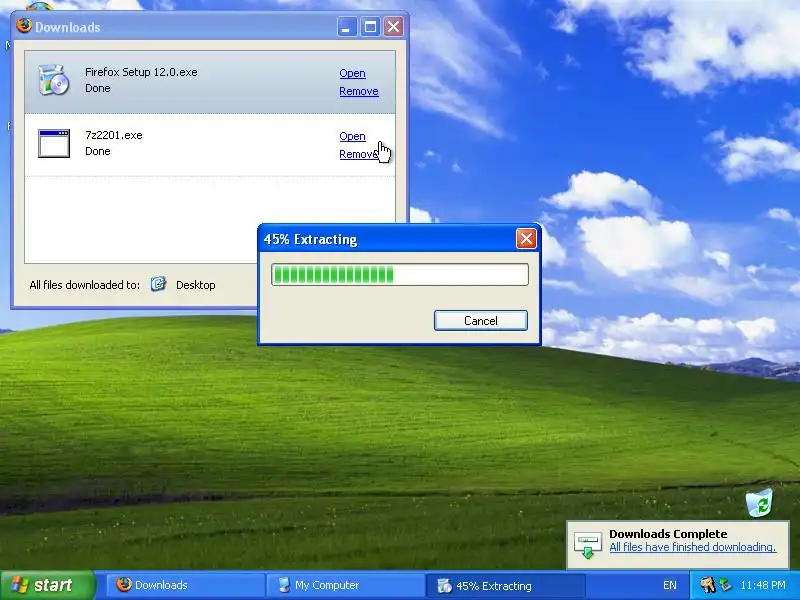Click the Downloads Complete notification icon
This screenshot has width=800, height=600.
587,544
